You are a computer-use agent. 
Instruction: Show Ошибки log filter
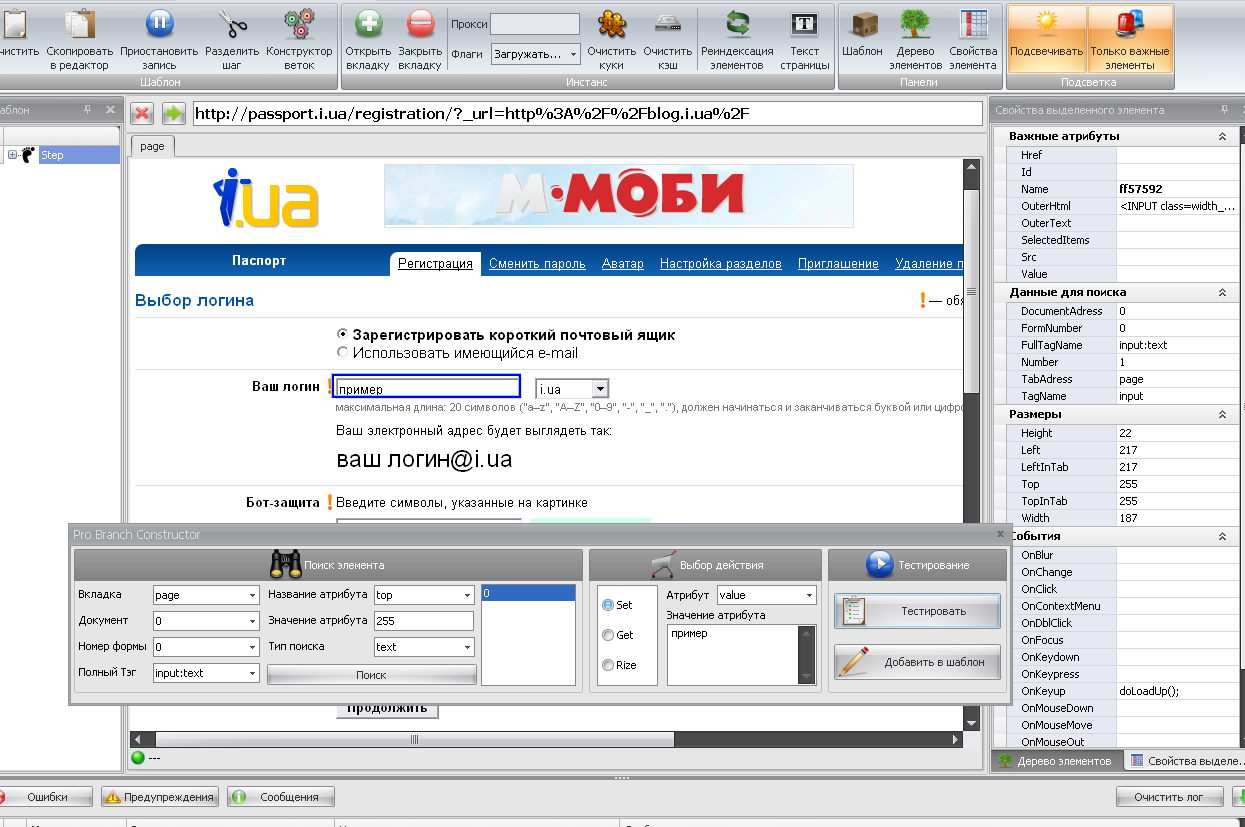[x=47, y=797]
